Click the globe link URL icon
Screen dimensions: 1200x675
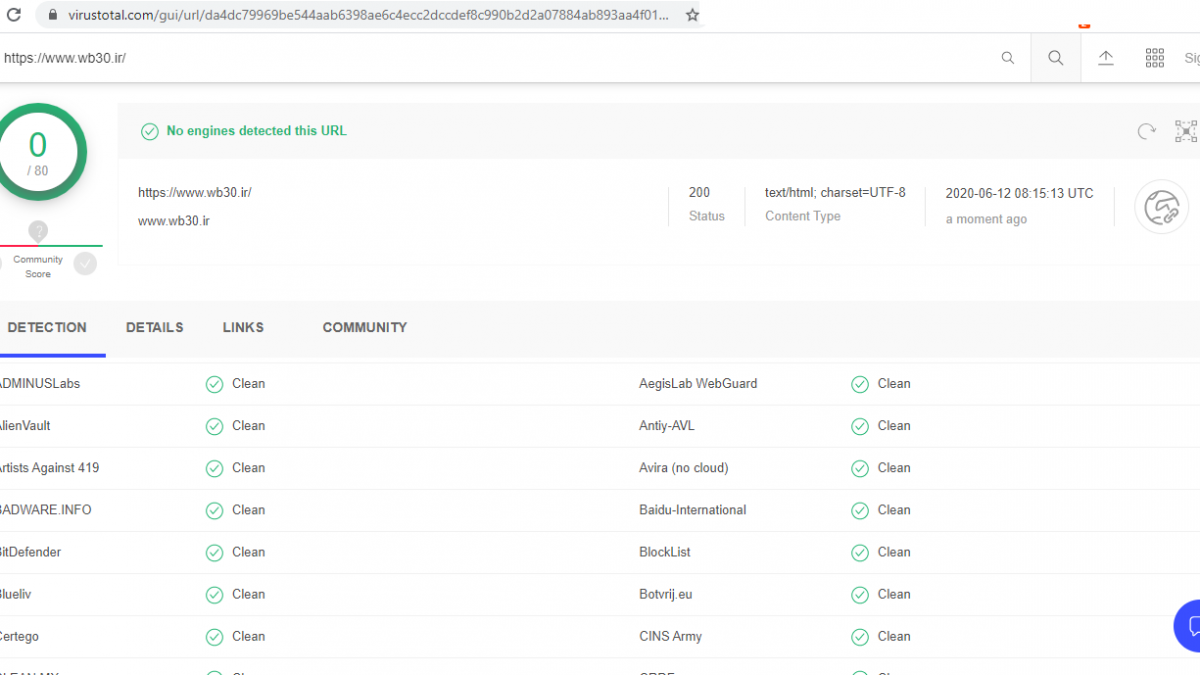(x=1161, y=207)
